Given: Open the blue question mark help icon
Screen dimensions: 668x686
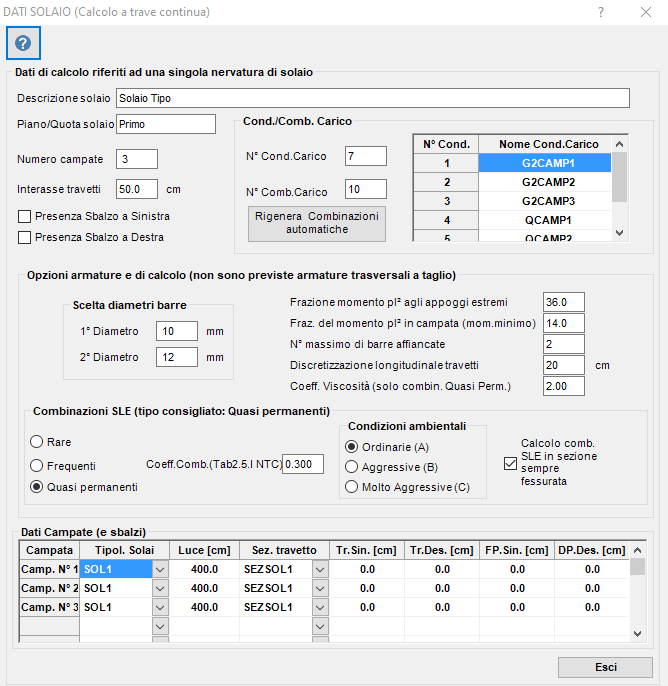Looking at the screenshot, I should (x=23, y=43).
